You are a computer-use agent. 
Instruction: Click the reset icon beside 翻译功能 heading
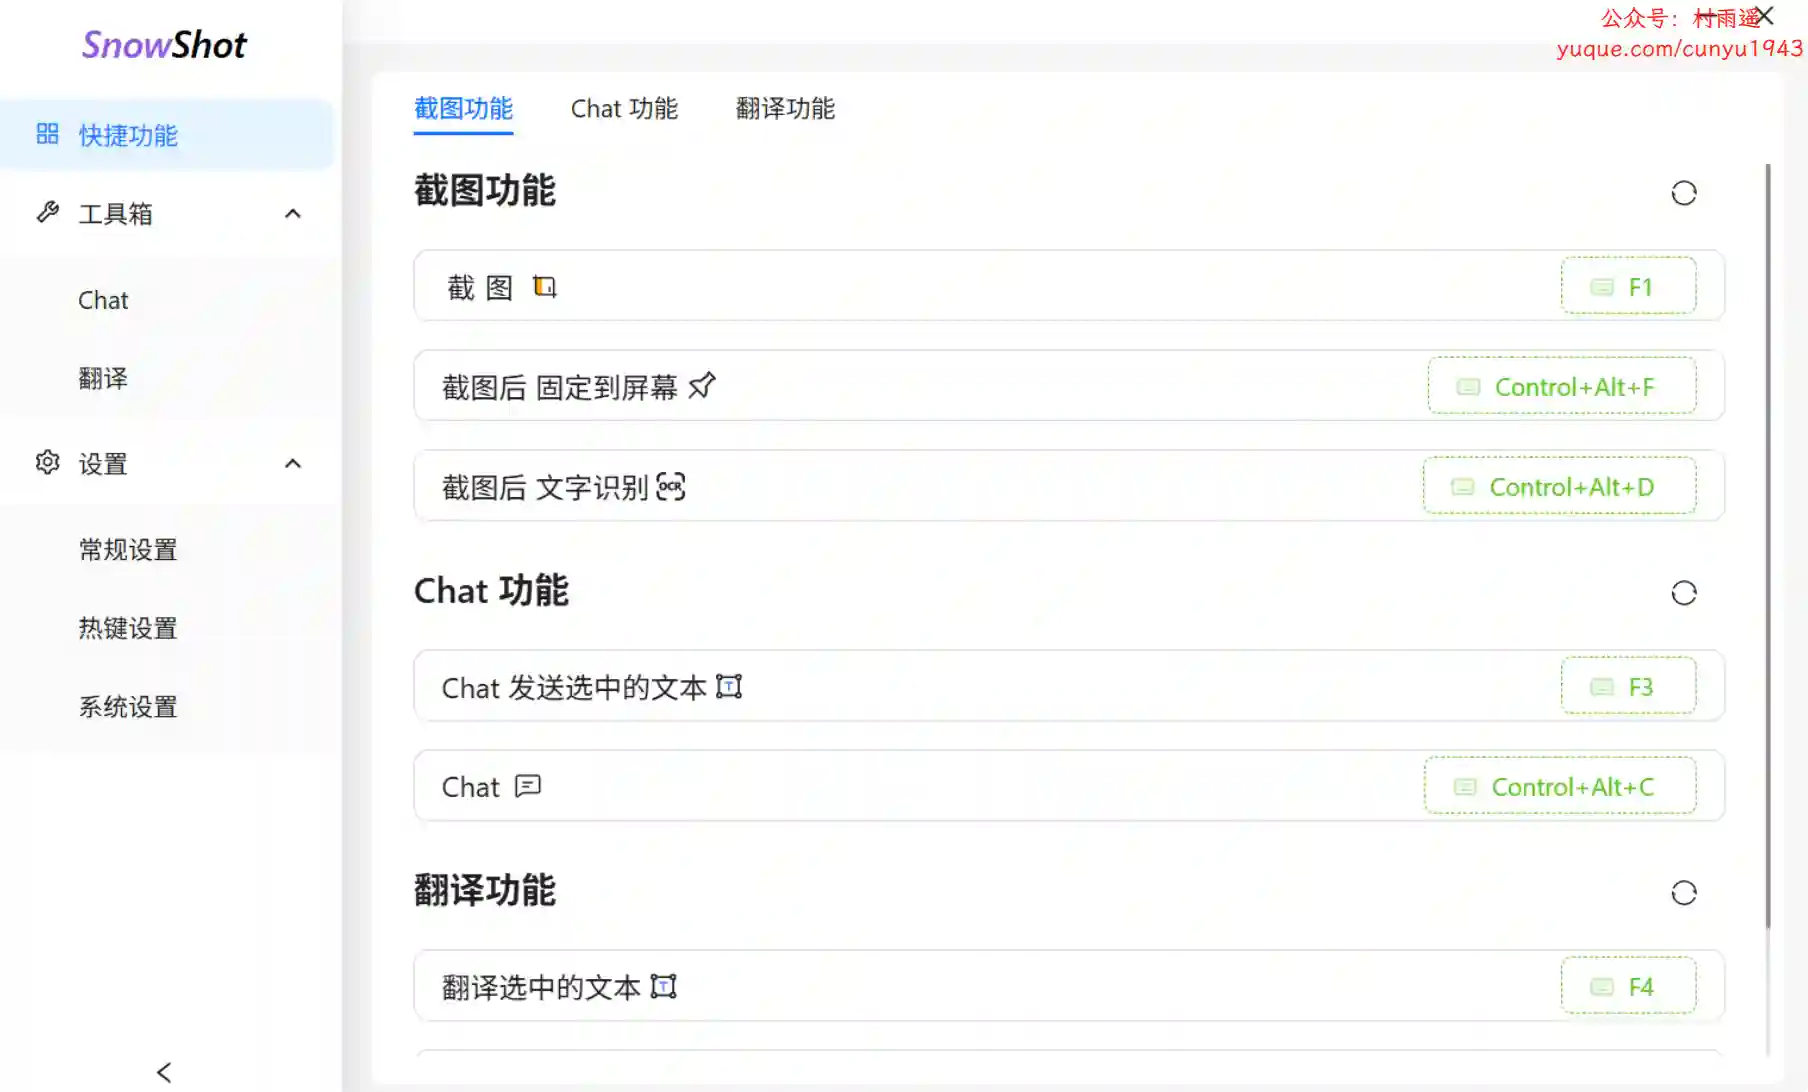1684,893
